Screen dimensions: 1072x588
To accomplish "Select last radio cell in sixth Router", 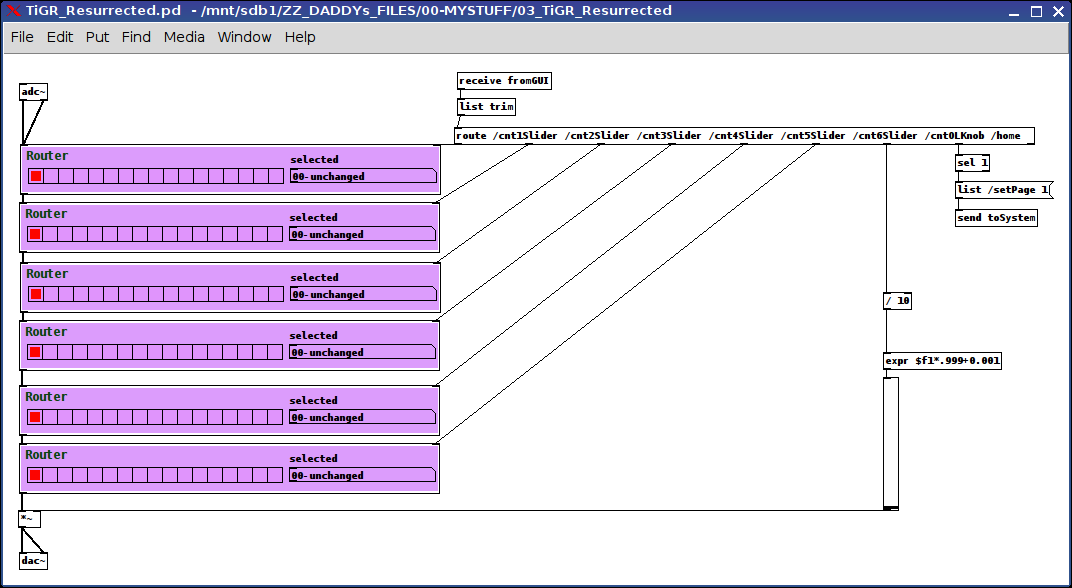I will coord(275,476).
